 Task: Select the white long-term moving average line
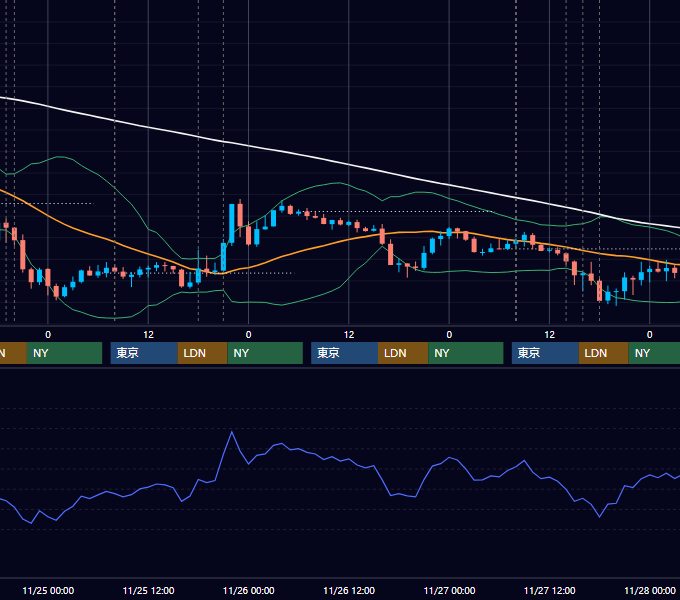347,164
